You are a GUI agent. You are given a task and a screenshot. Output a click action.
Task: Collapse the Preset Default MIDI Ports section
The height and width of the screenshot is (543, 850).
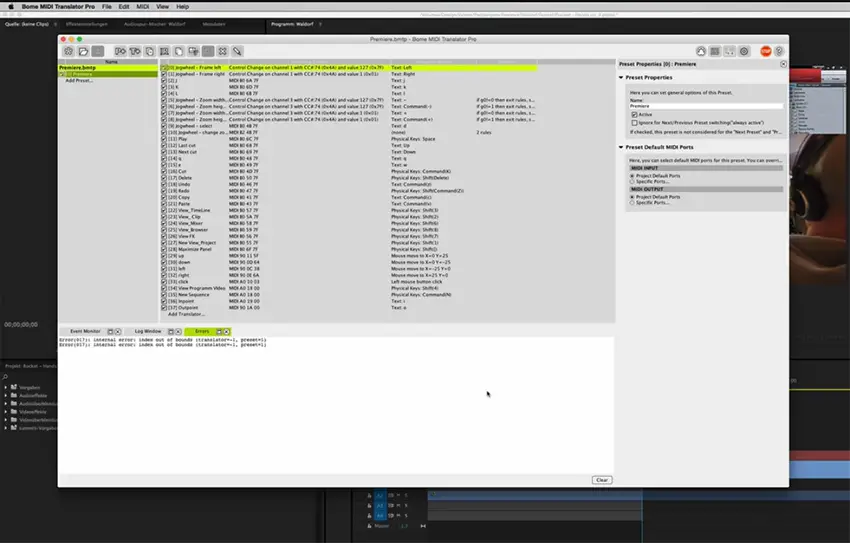pos(621,147)
